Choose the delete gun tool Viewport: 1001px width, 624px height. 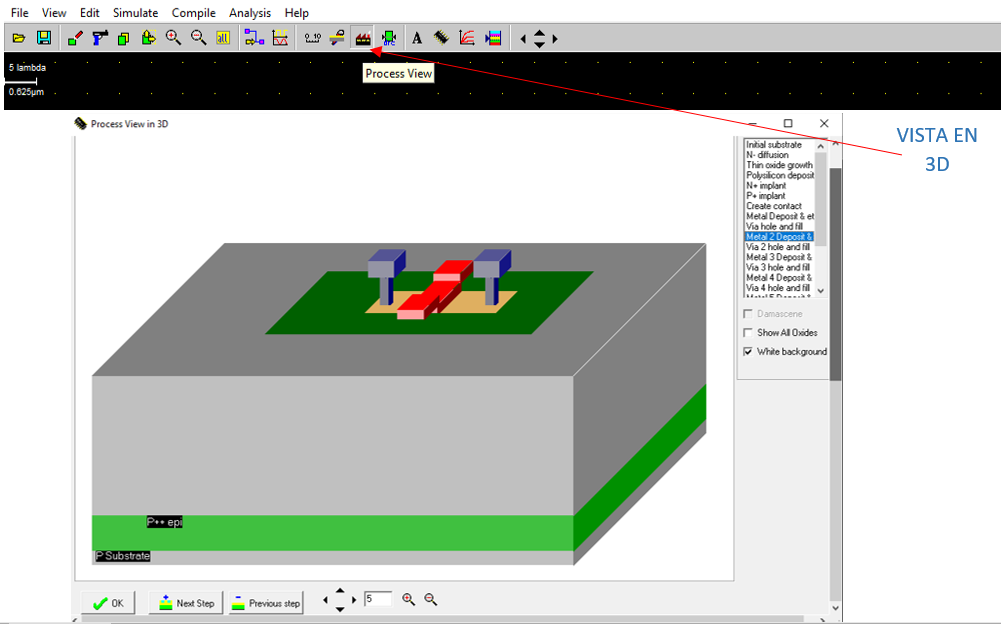tap(100, 38)
